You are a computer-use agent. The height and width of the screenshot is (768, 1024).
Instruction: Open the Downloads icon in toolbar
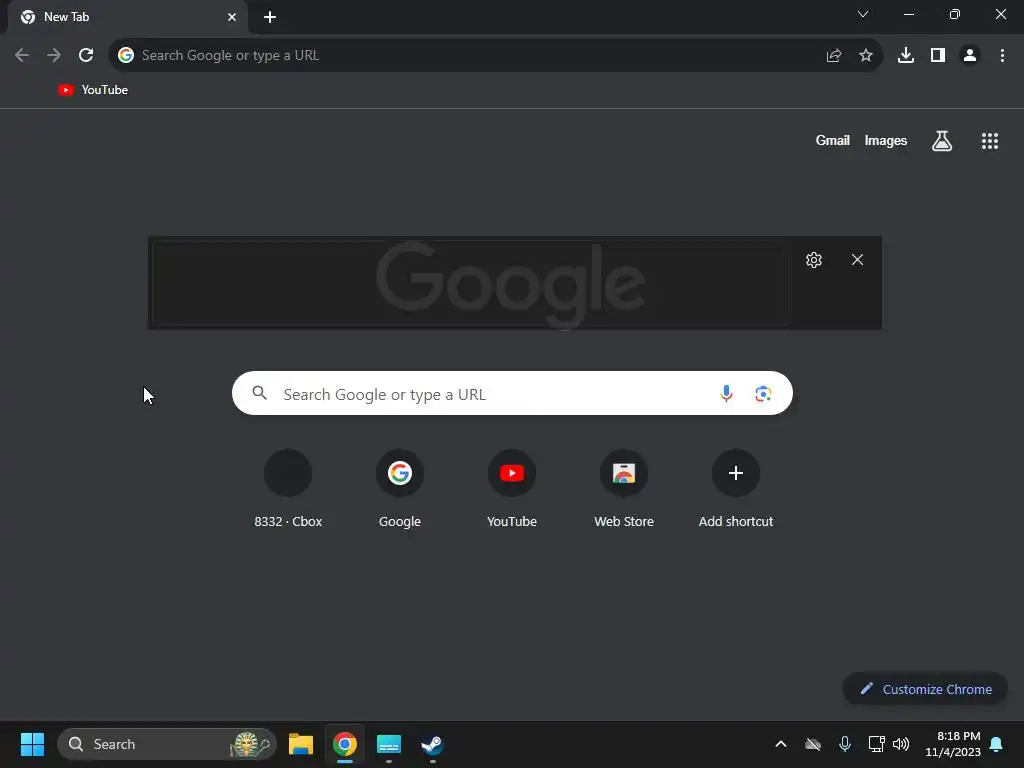(906, 56)
